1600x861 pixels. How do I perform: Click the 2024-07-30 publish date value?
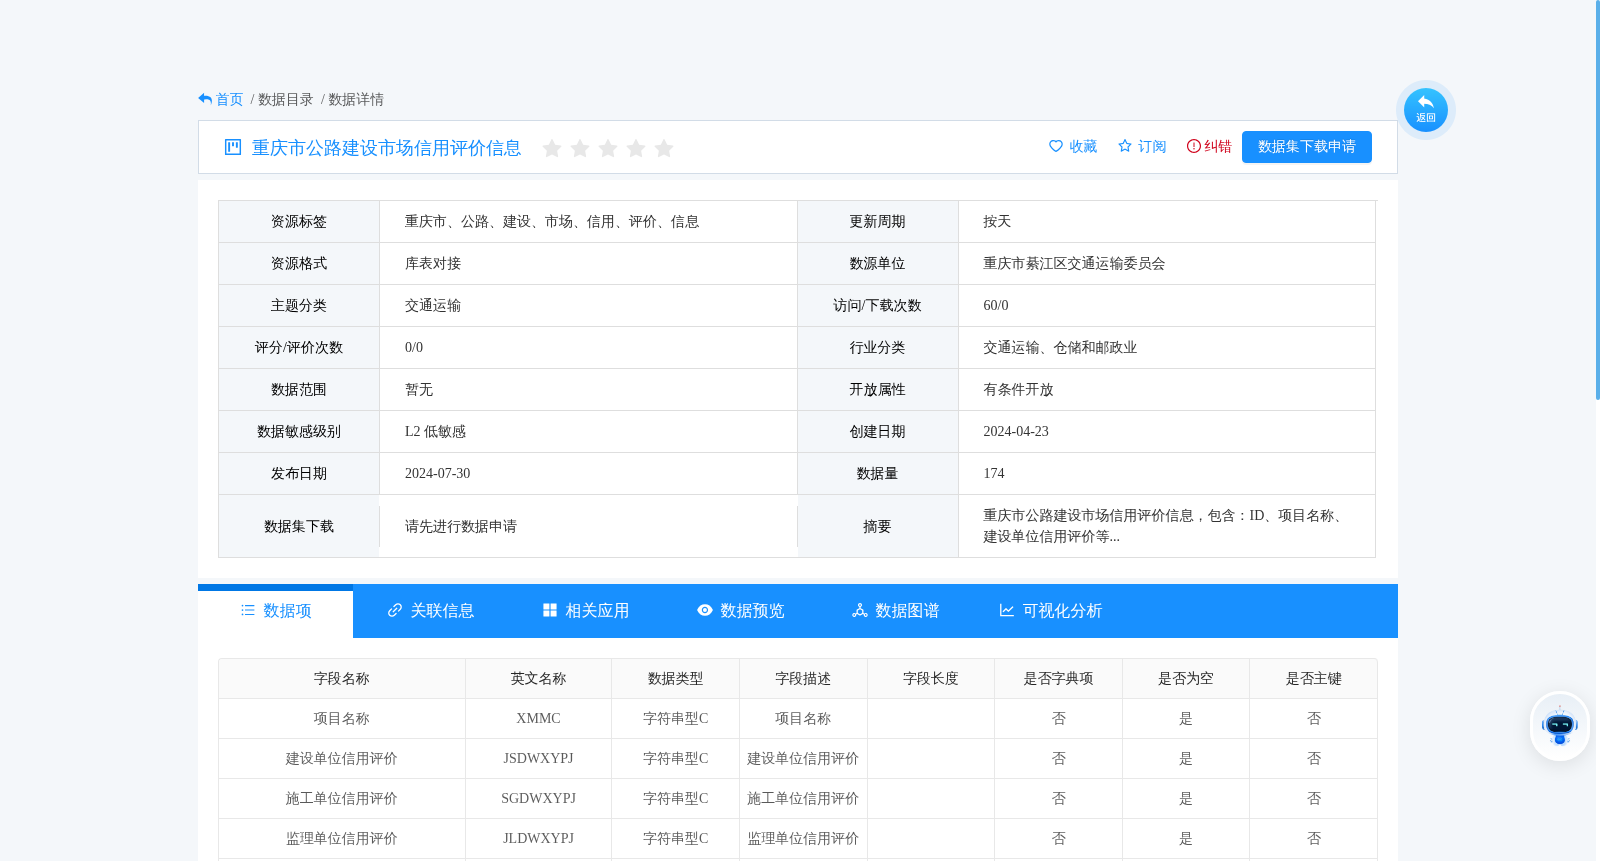(437, 474)
